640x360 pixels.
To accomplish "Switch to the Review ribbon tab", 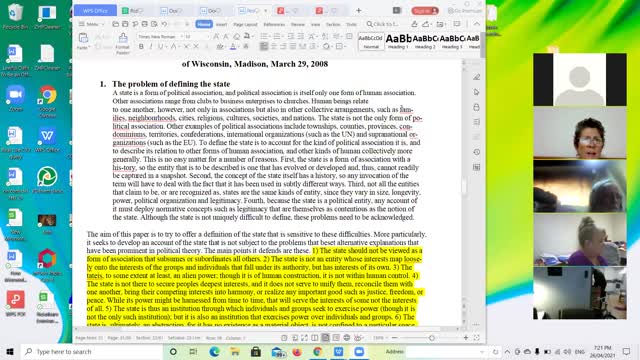I will [298, 24].
